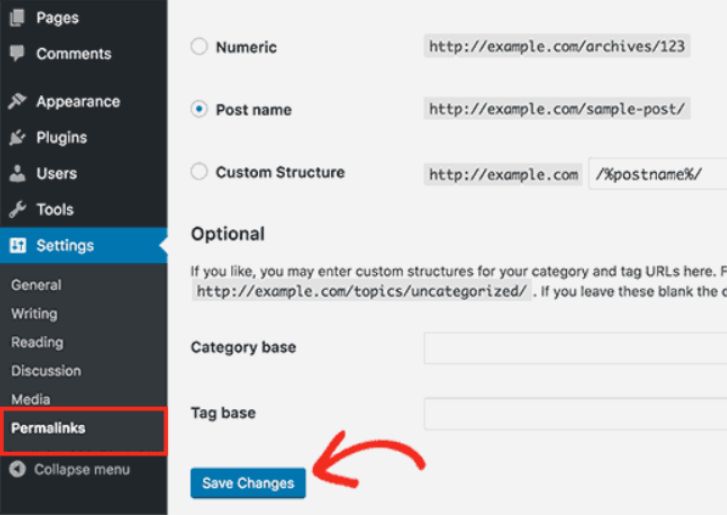The width and height of the screenshot is (727, 515).
Task: Click the Tools wrench icon
Action: 17,210
